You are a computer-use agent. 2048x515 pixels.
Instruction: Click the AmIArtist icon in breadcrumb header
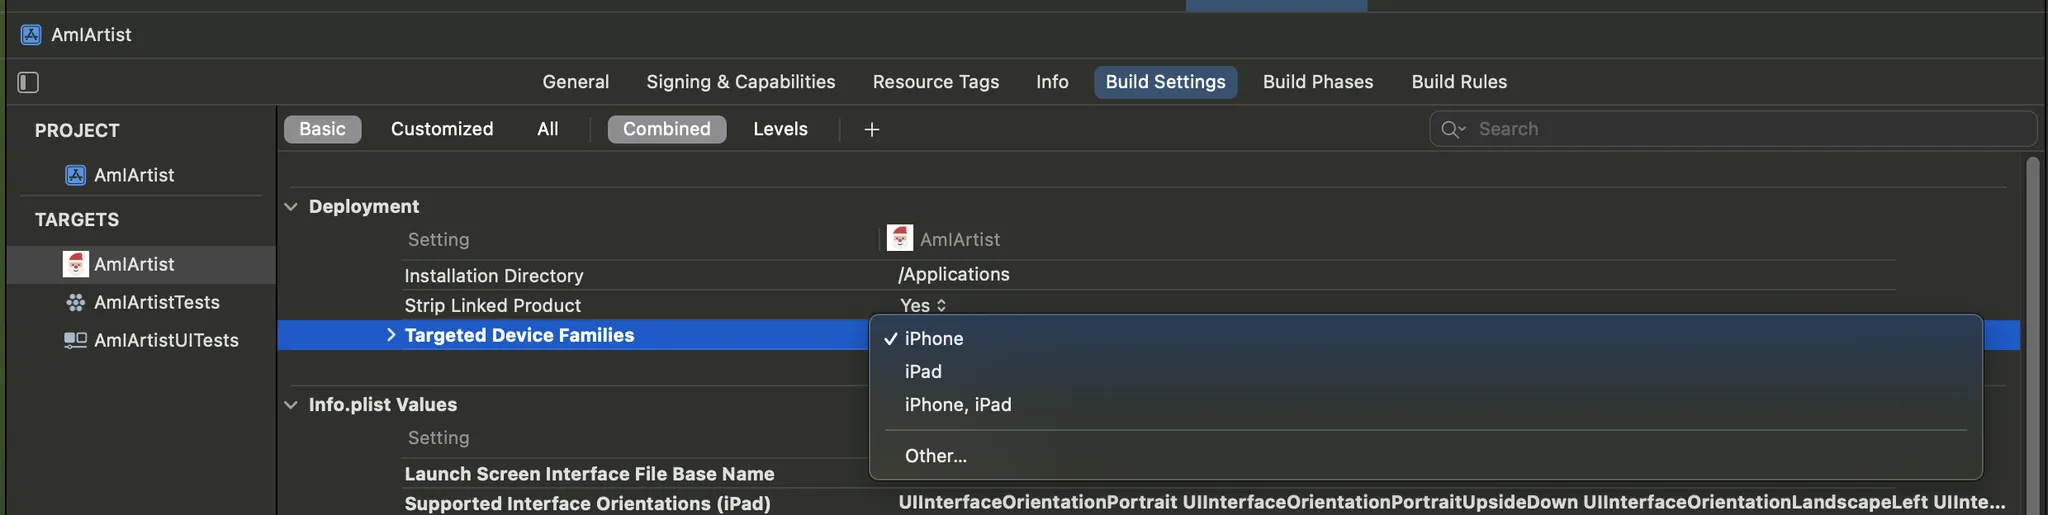(31, 35)
